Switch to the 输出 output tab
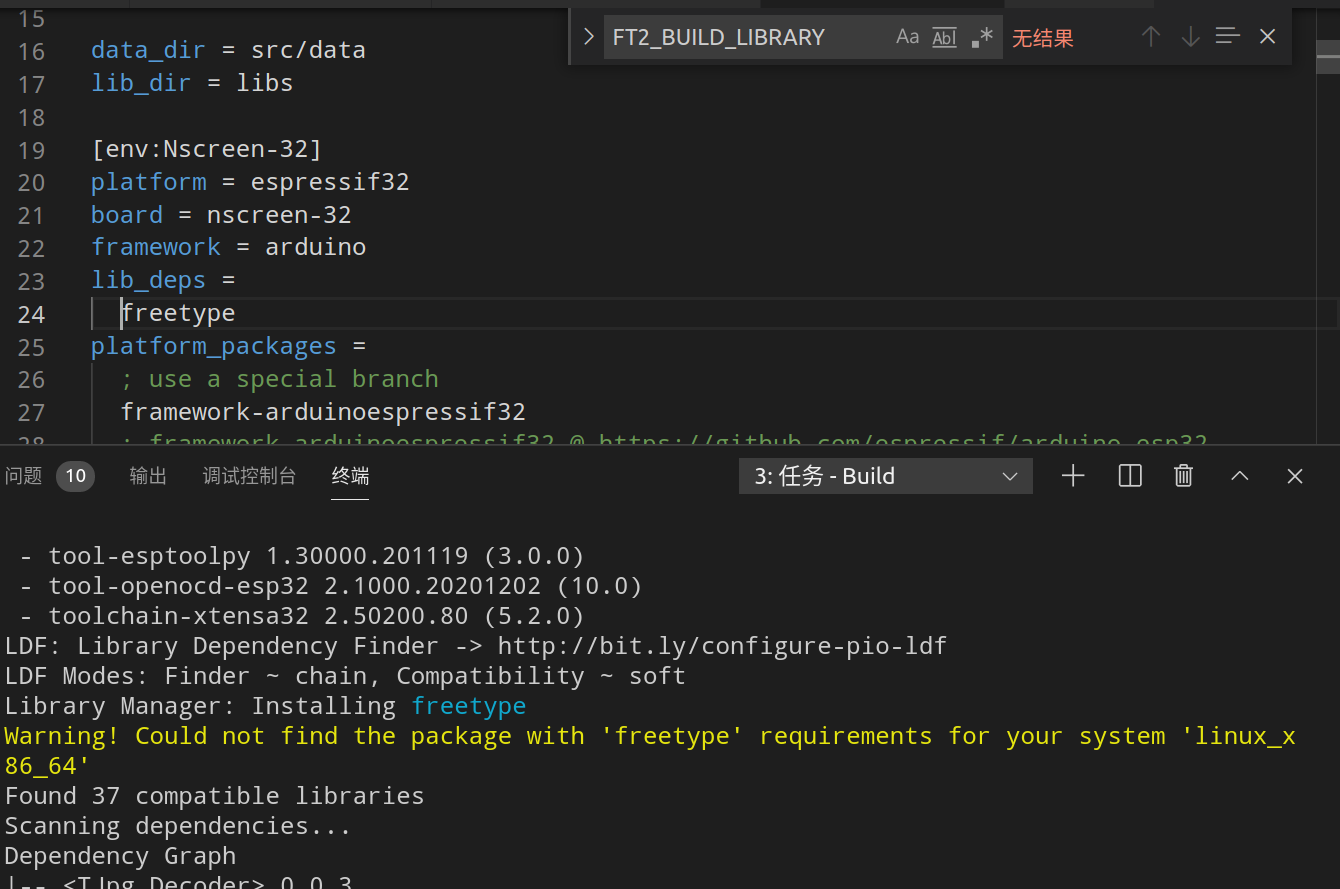Image resolution: width=1340 pixels, height=889 pixels. click(x=148, y=476)
